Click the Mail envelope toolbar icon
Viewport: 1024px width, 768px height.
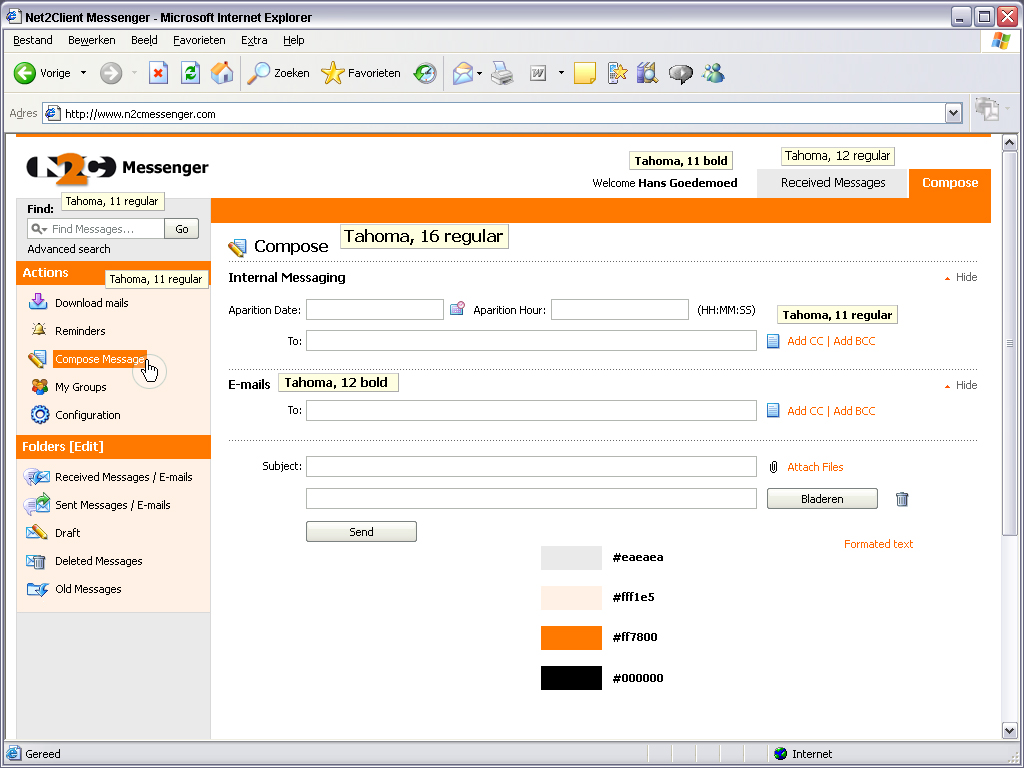pyautogui.click(x=462, y=73)
